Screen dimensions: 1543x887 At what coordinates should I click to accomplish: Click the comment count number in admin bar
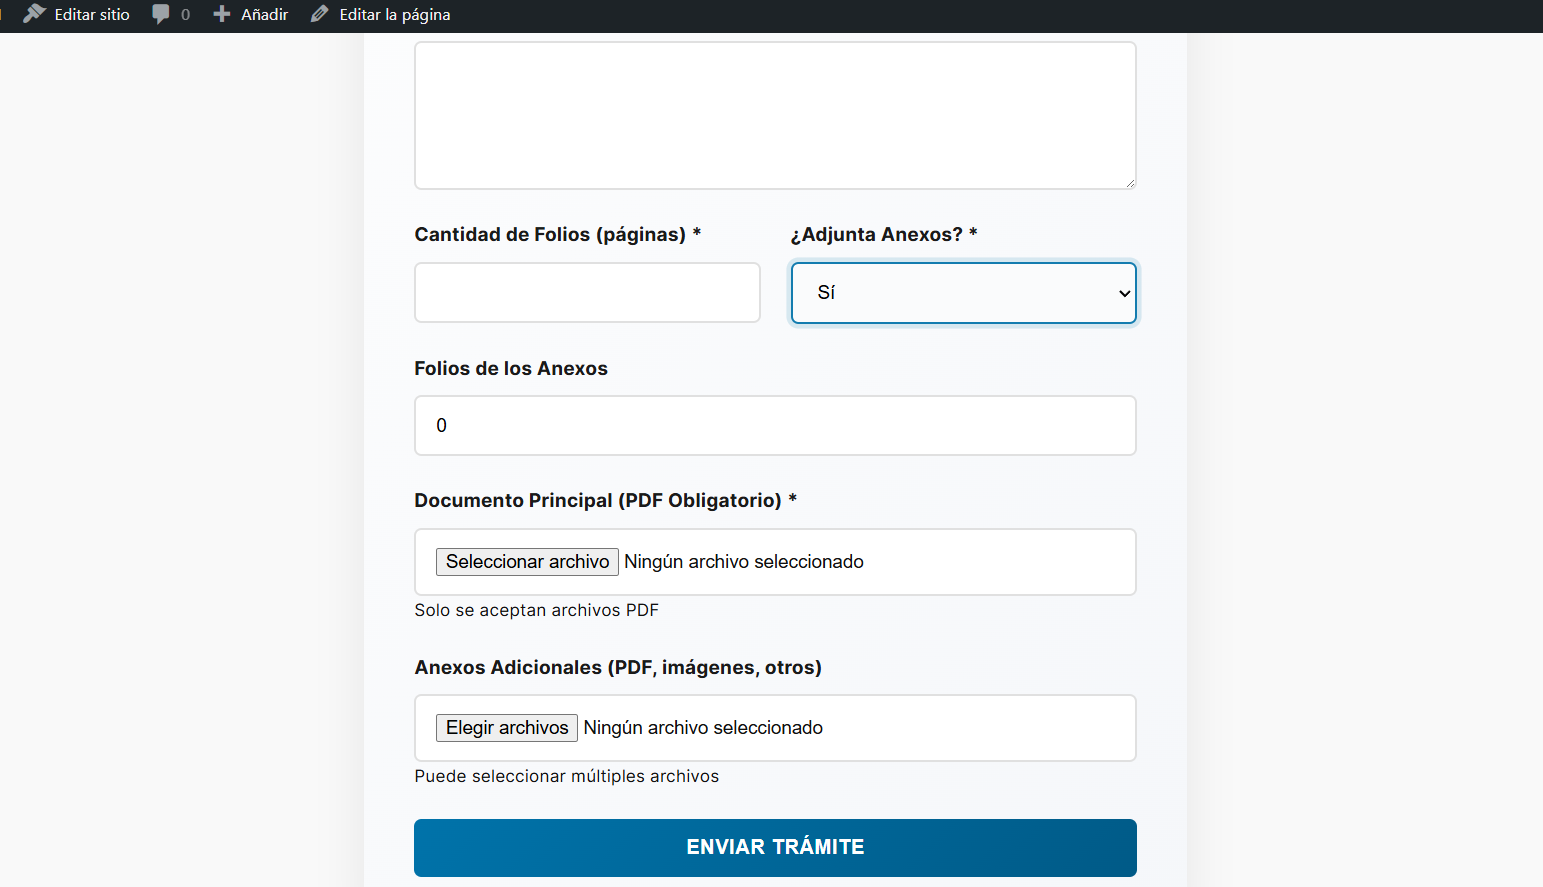click(x=185, y=14)
